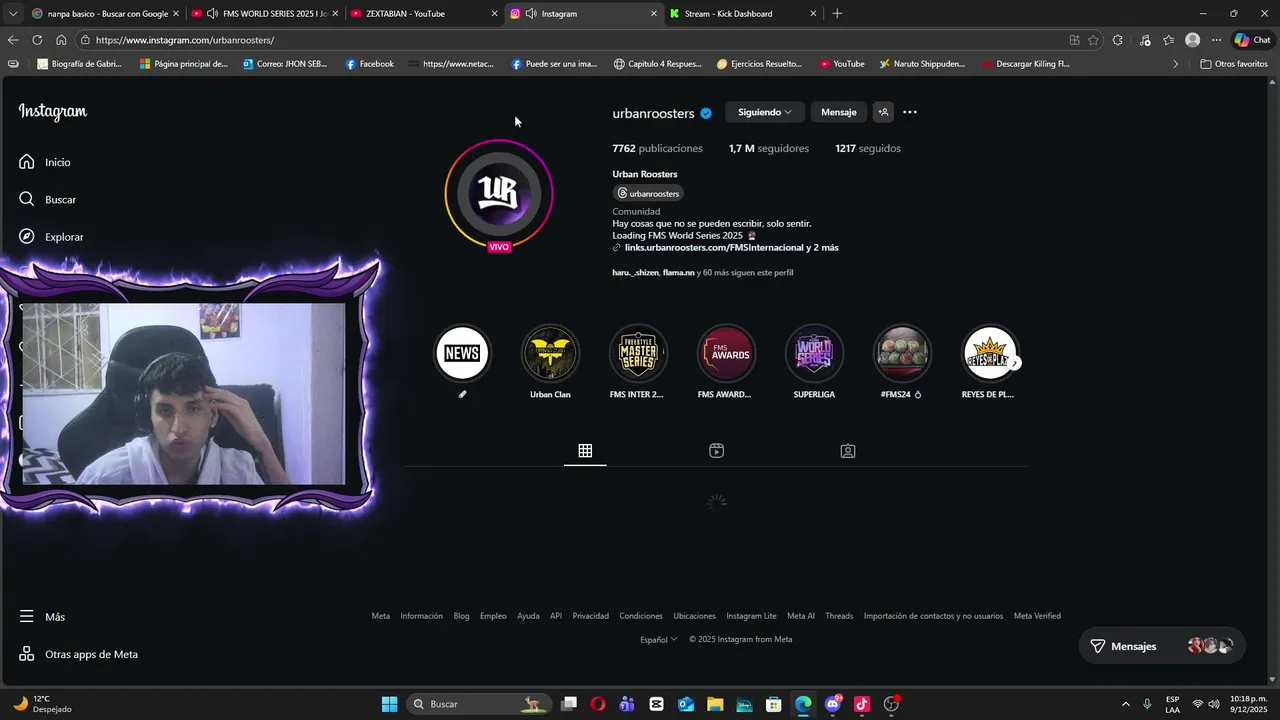Open the Privacidad footer link
Image resolution: width=1280 pixels, height=720 pixels.
[590, 616]
